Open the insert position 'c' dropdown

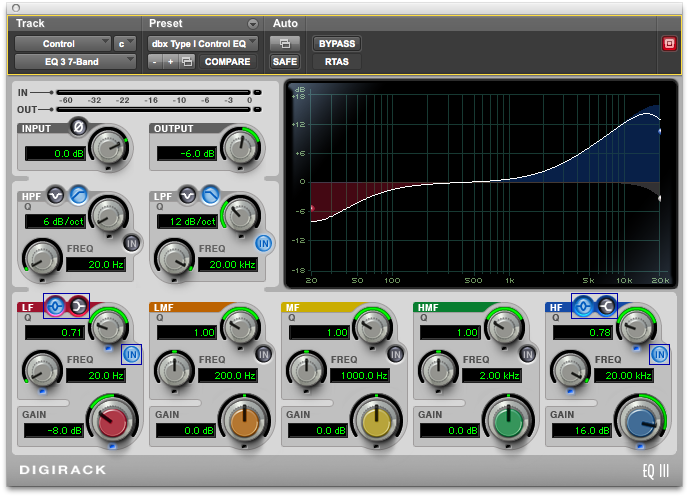pos(124,44)
